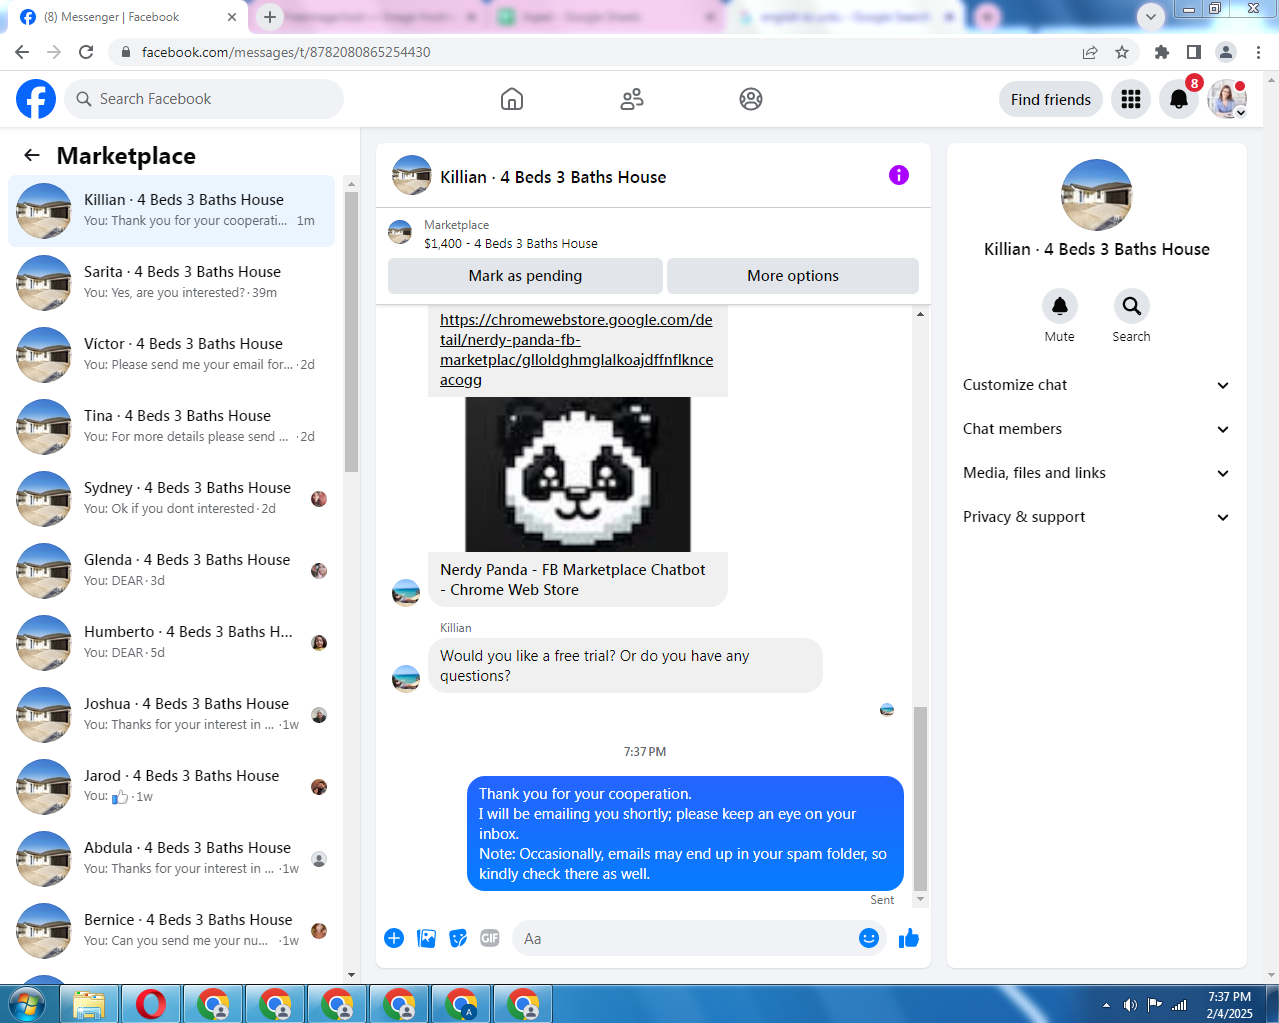
Task: Show hidden system tray icons arrow
Action: pyautogui.click(x=1106, y=1005)
